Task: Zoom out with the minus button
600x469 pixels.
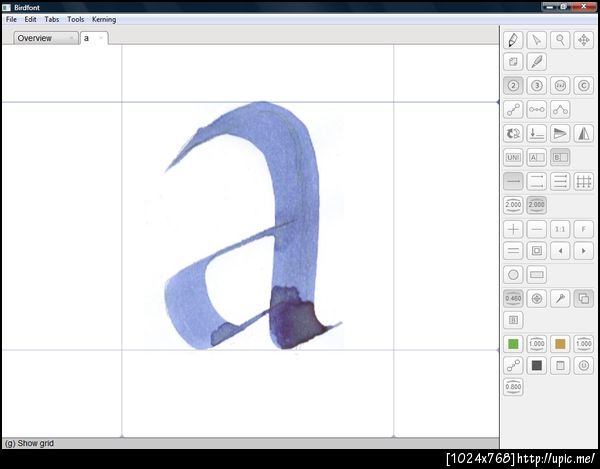Action: tap(536, 229)
